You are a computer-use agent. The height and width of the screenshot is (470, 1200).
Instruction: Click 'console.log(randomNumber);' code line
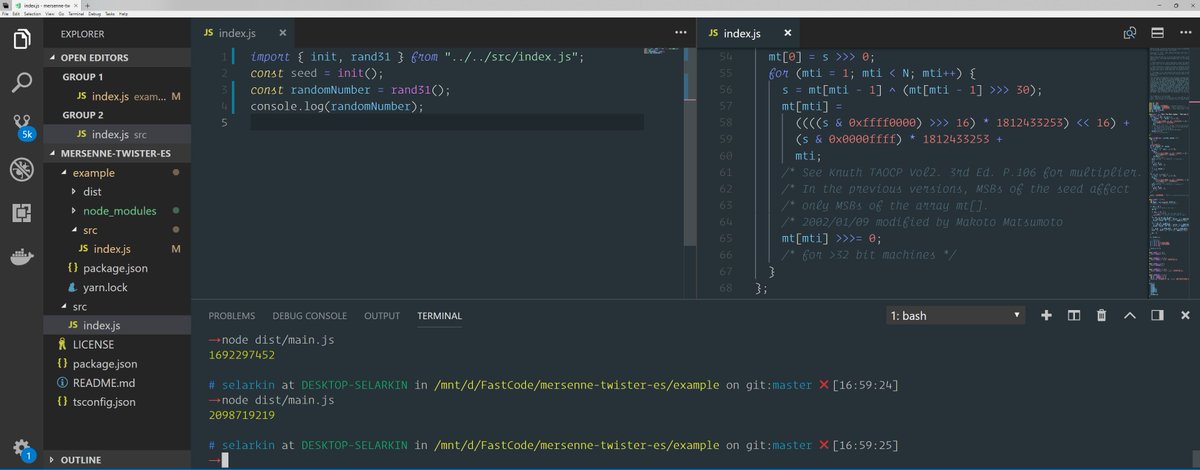(337, 106)
